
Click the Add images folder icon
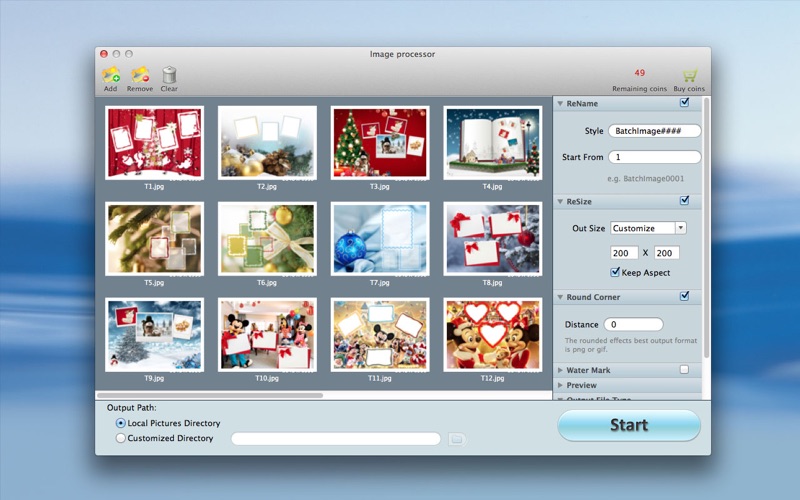111,76
